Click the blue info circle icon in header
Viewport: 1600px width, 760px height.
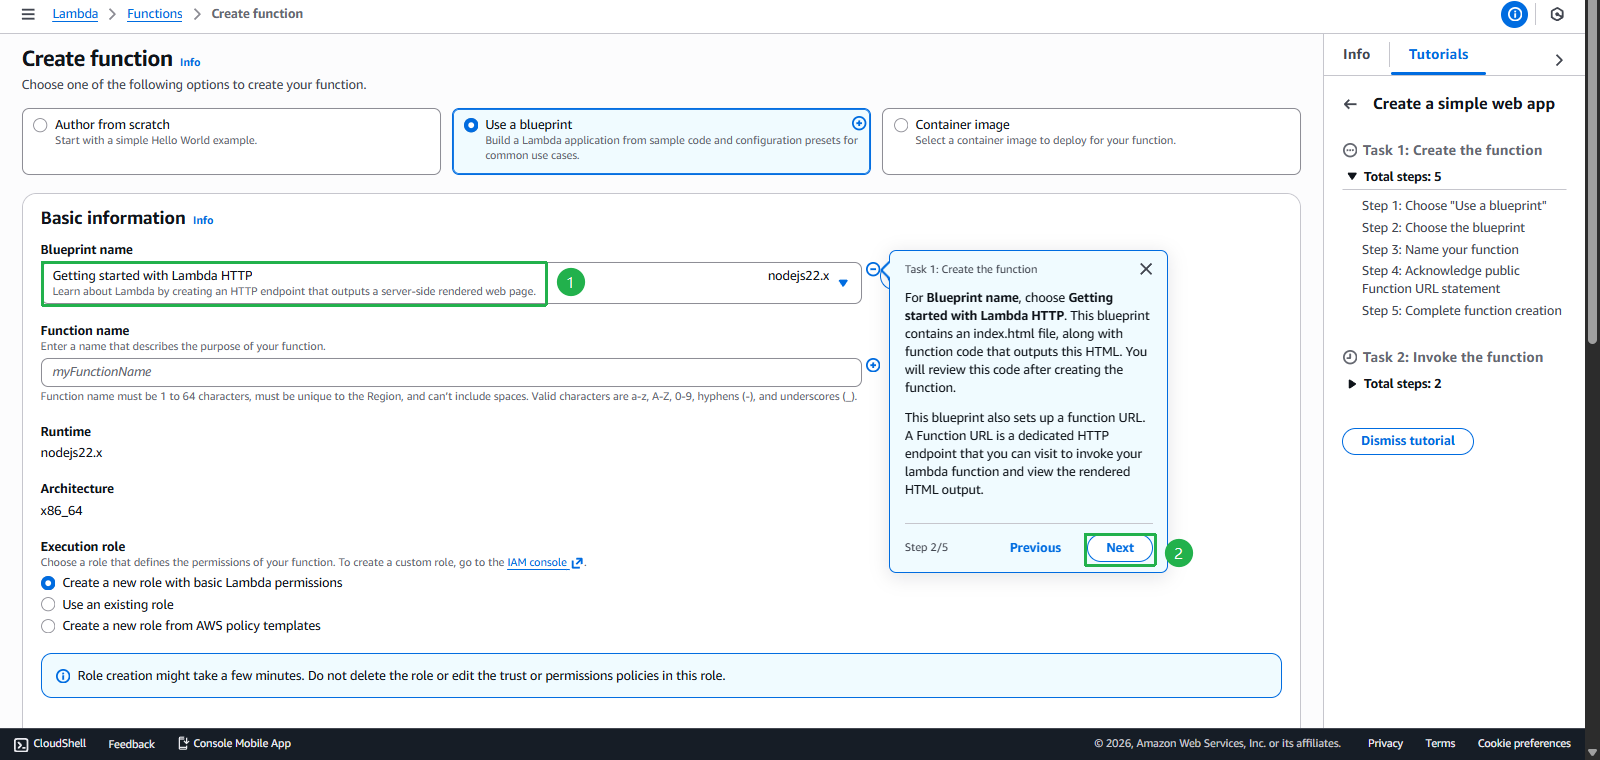point(1514,14)
